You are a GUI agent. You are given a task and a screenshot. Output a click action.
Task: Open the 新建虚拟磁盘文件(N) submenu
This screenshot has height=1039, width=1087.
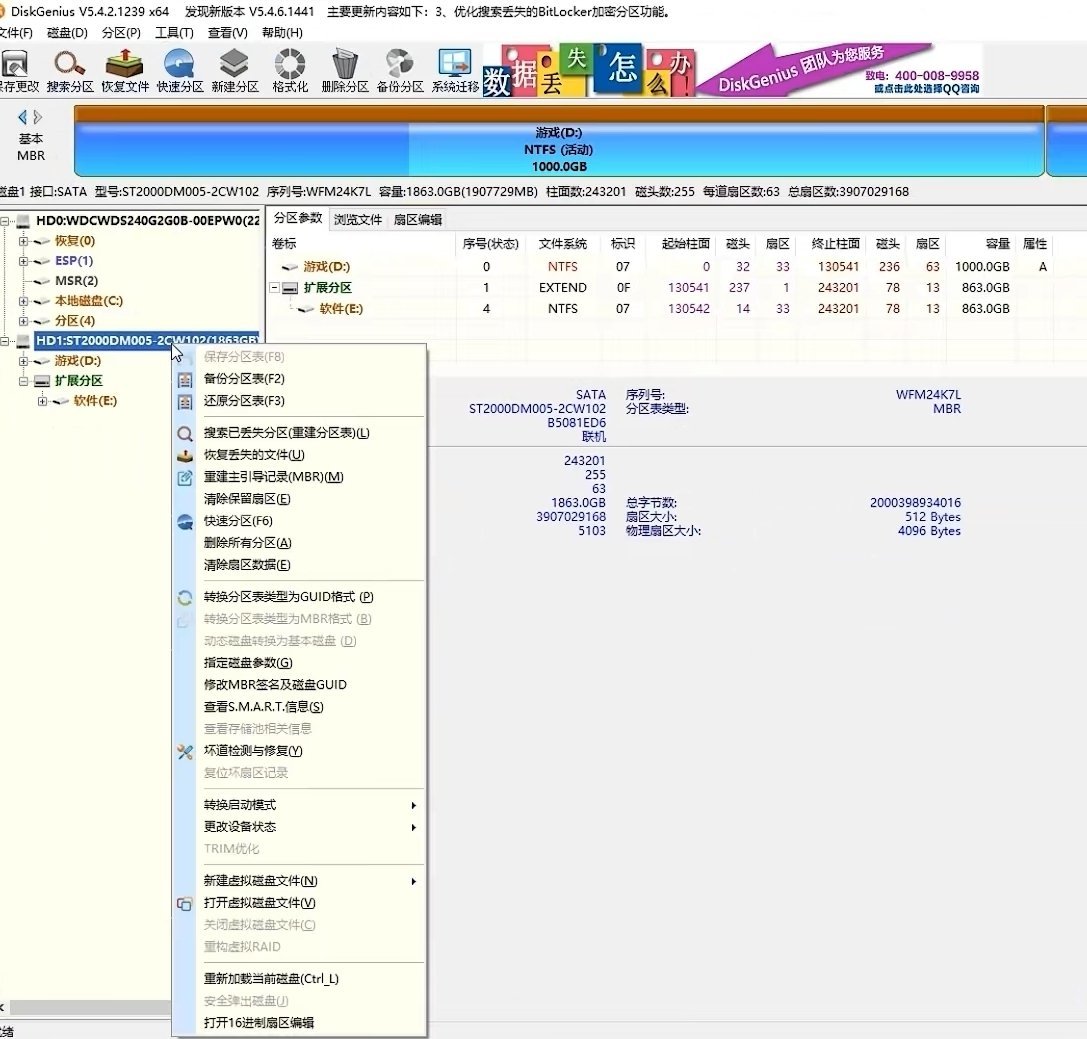(299, 882)
